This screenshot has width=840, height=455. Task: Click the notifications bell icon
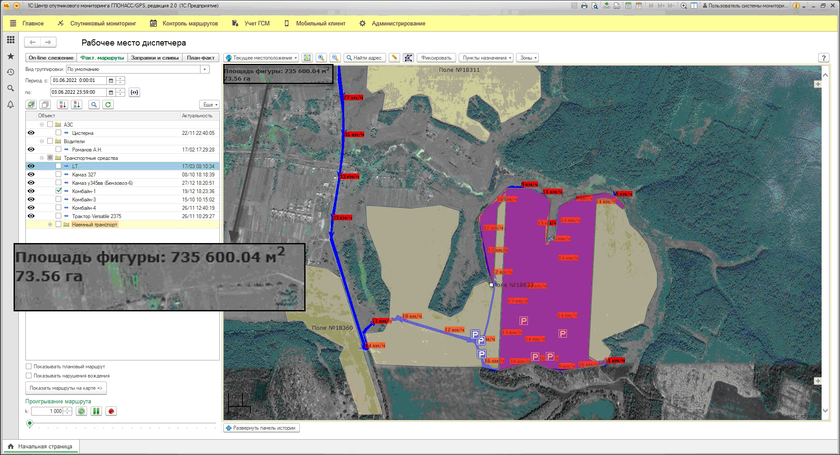click(10, 104)
